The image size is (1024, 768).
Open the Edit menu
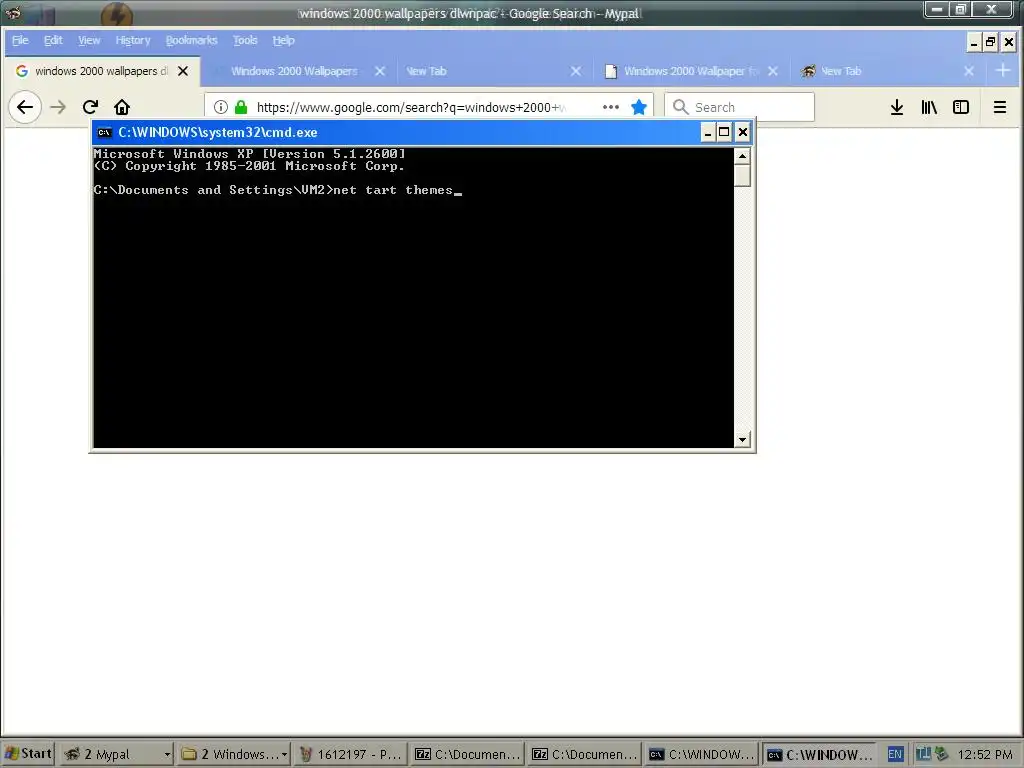click(53, 40)
